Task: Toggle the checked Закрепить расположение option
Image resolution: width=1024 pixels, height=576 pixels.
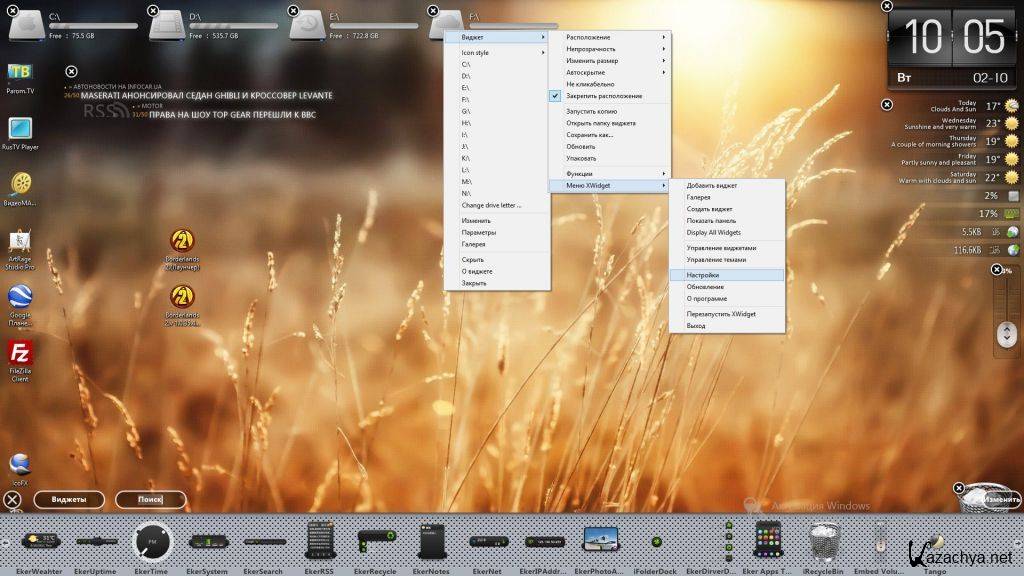Action: [x=604, y=96]
